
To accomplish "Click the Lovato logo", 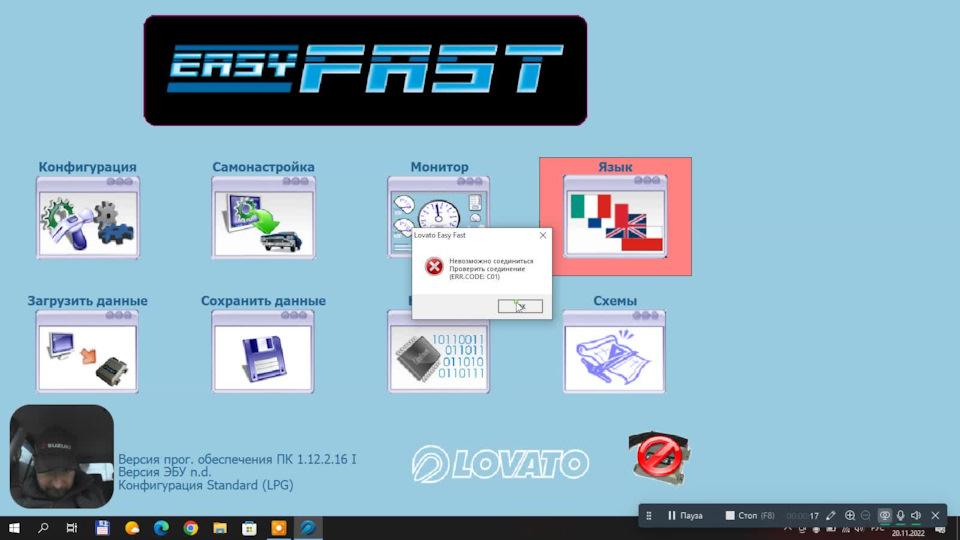I will [500, 463].
